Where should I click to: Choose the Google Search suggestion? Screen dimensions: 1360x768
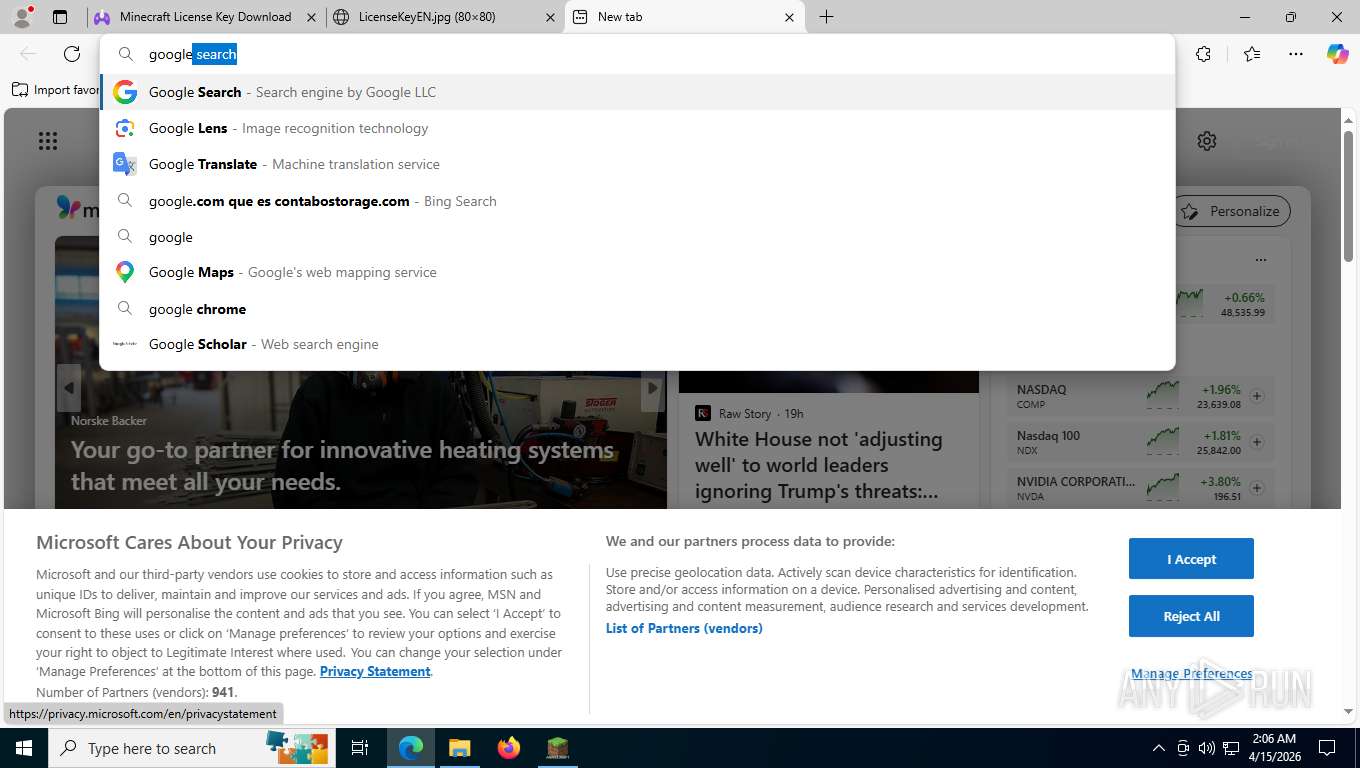[637, 92]
